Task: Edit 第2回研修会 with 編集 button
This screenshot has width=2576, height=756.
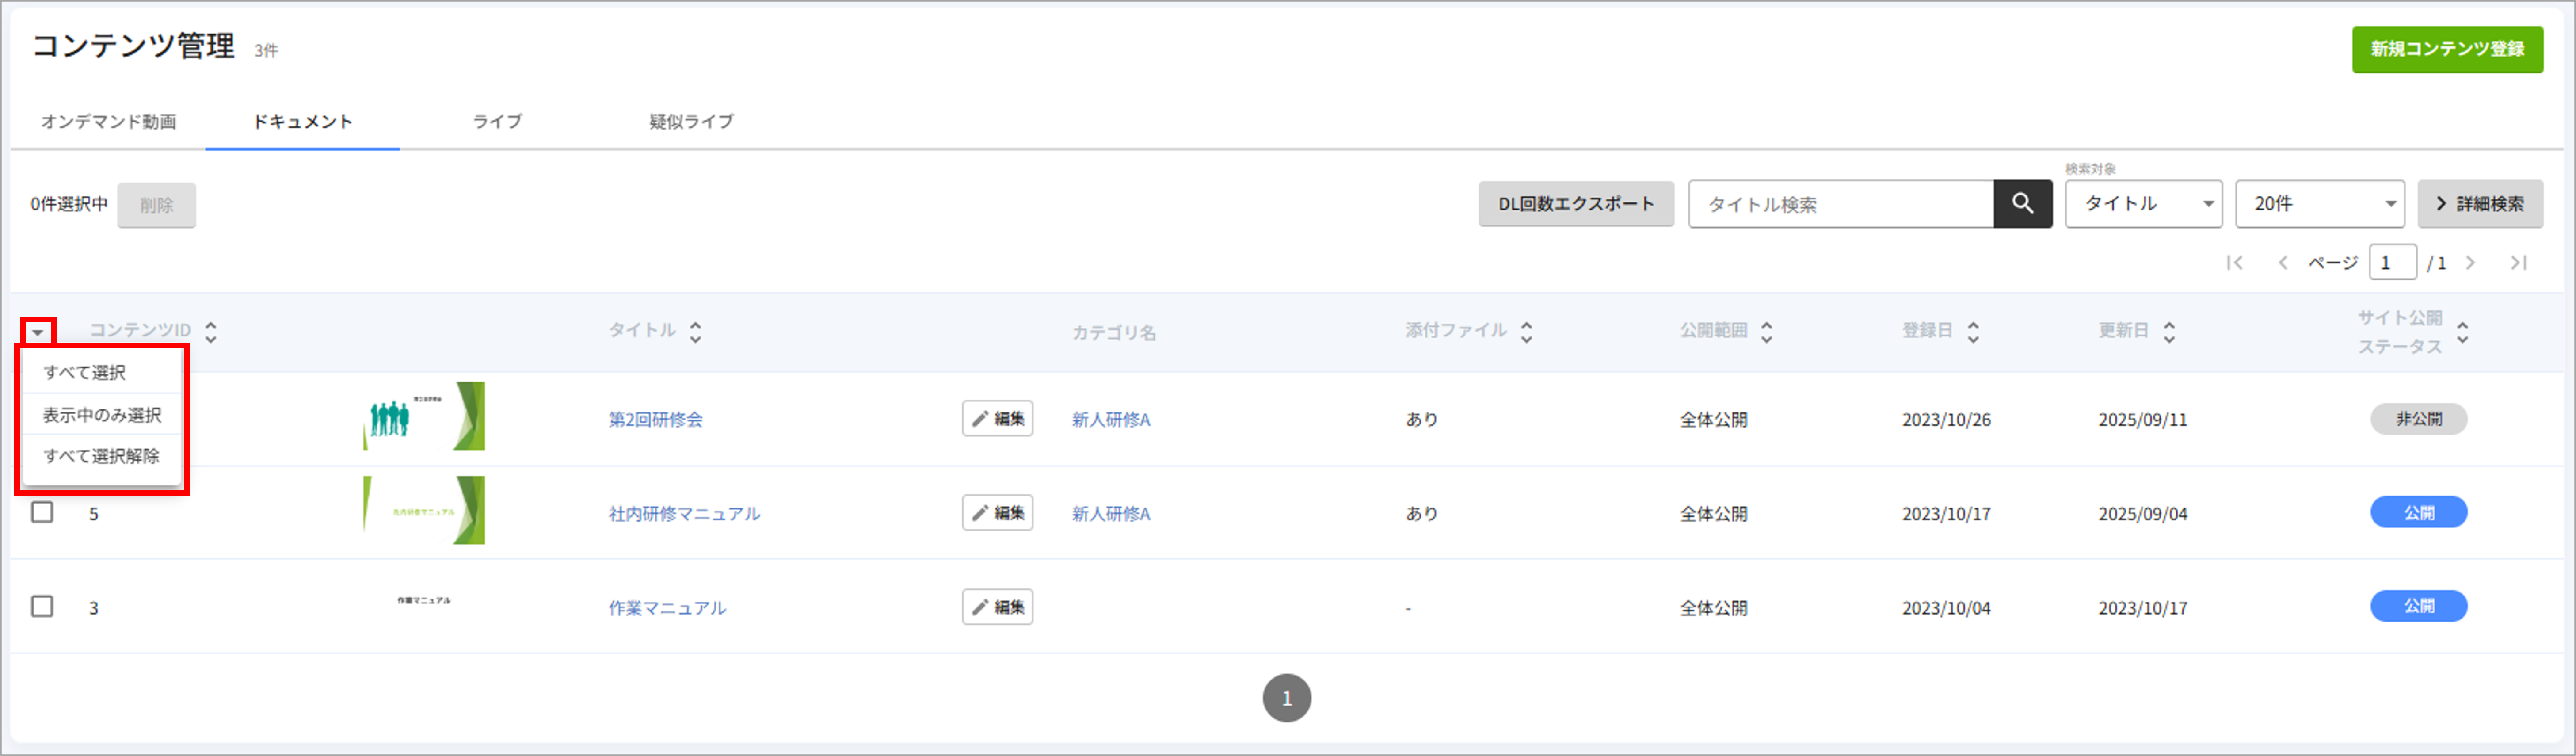Action: [x=997, y=419]
